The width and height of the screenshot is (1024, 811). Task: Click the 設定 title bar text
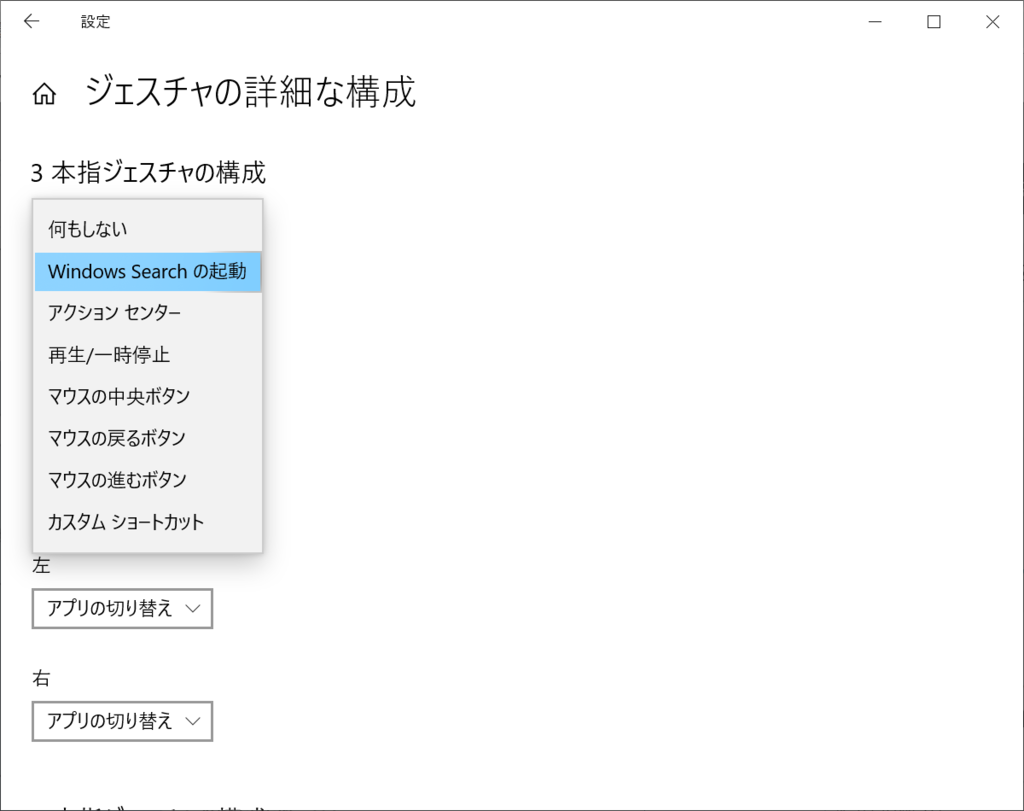tap(95, 22)
